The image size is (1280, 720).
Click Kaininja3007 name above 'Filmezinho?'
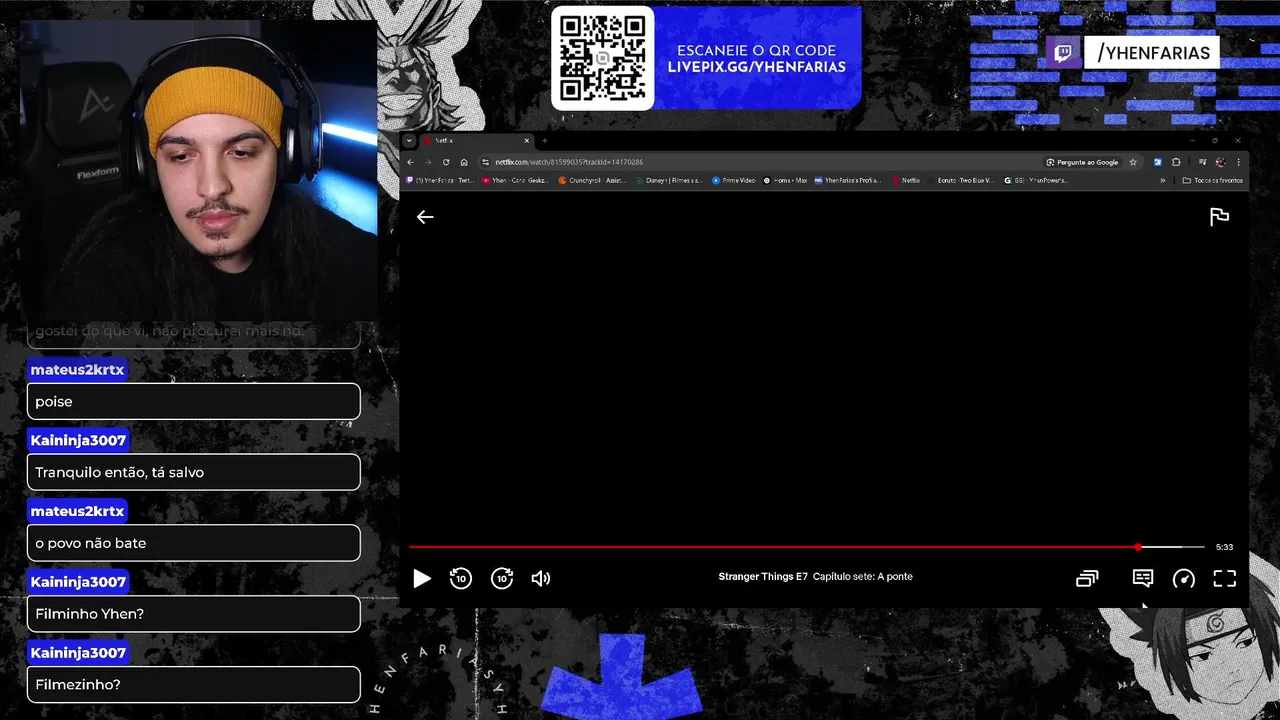point(78,653)
